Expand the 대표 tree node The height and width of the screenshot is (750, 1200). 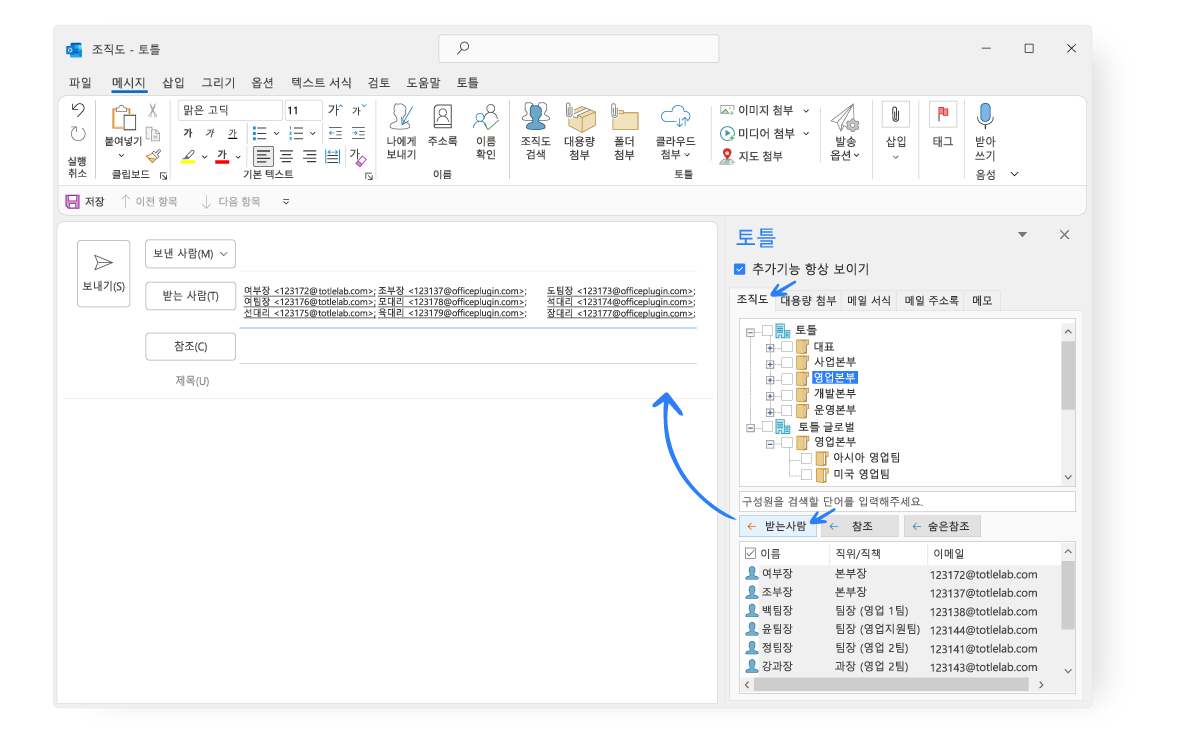(x=770, y=347)
